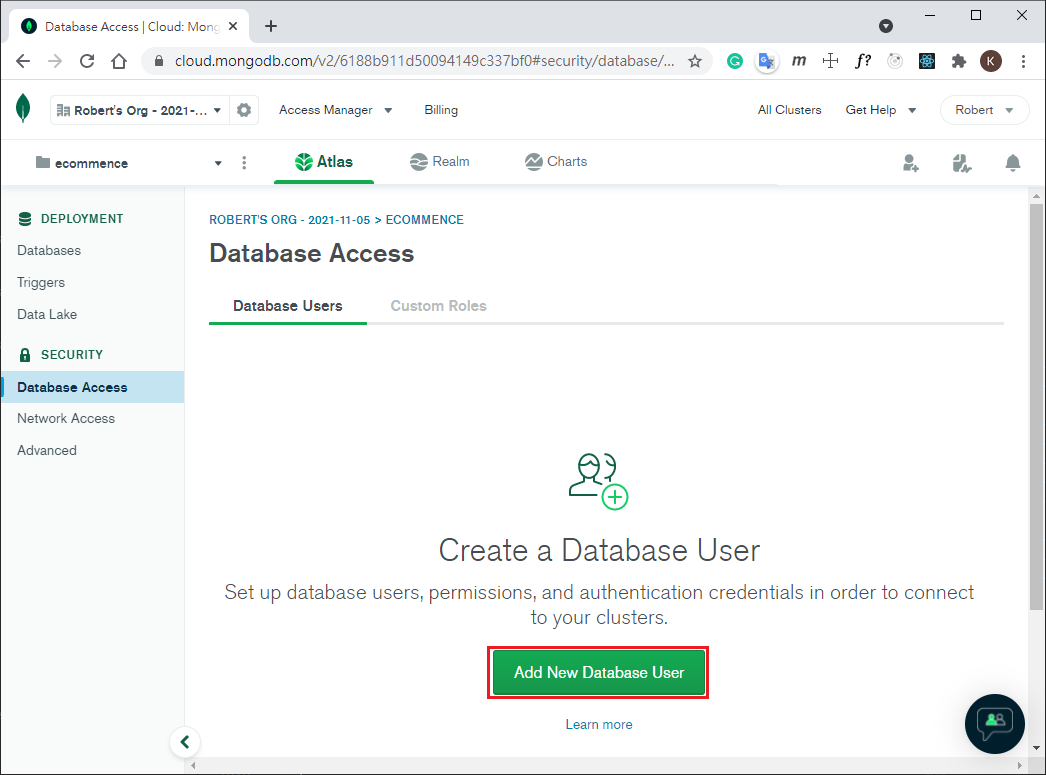Open the All Clusters link

(789, 110)
